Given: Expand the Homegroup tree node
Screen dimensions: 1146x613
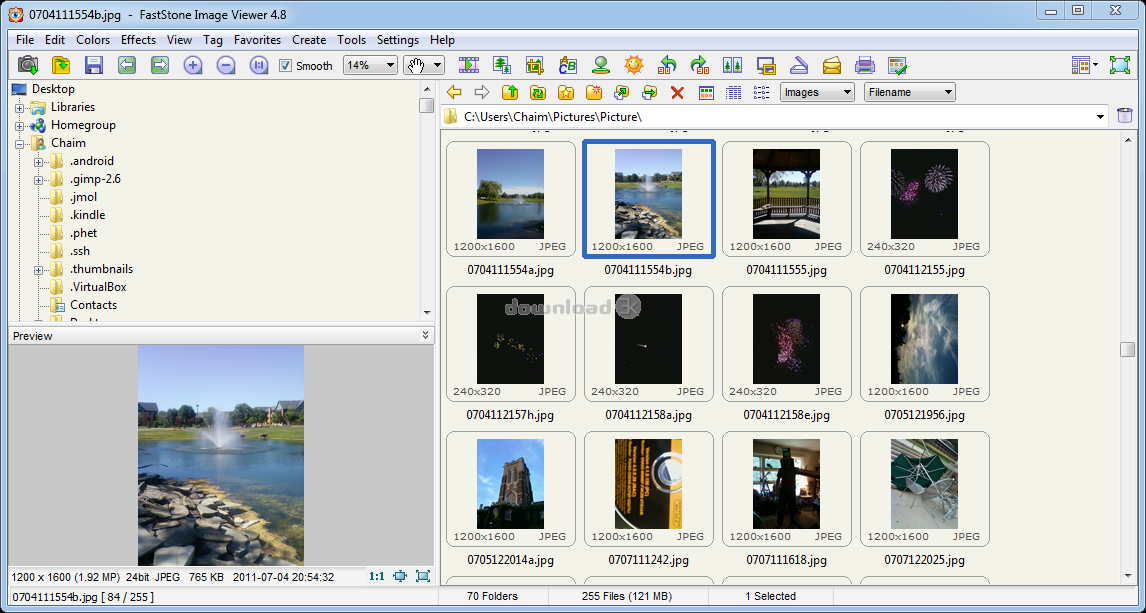Looking at the screenshot, I should [20, 126].
